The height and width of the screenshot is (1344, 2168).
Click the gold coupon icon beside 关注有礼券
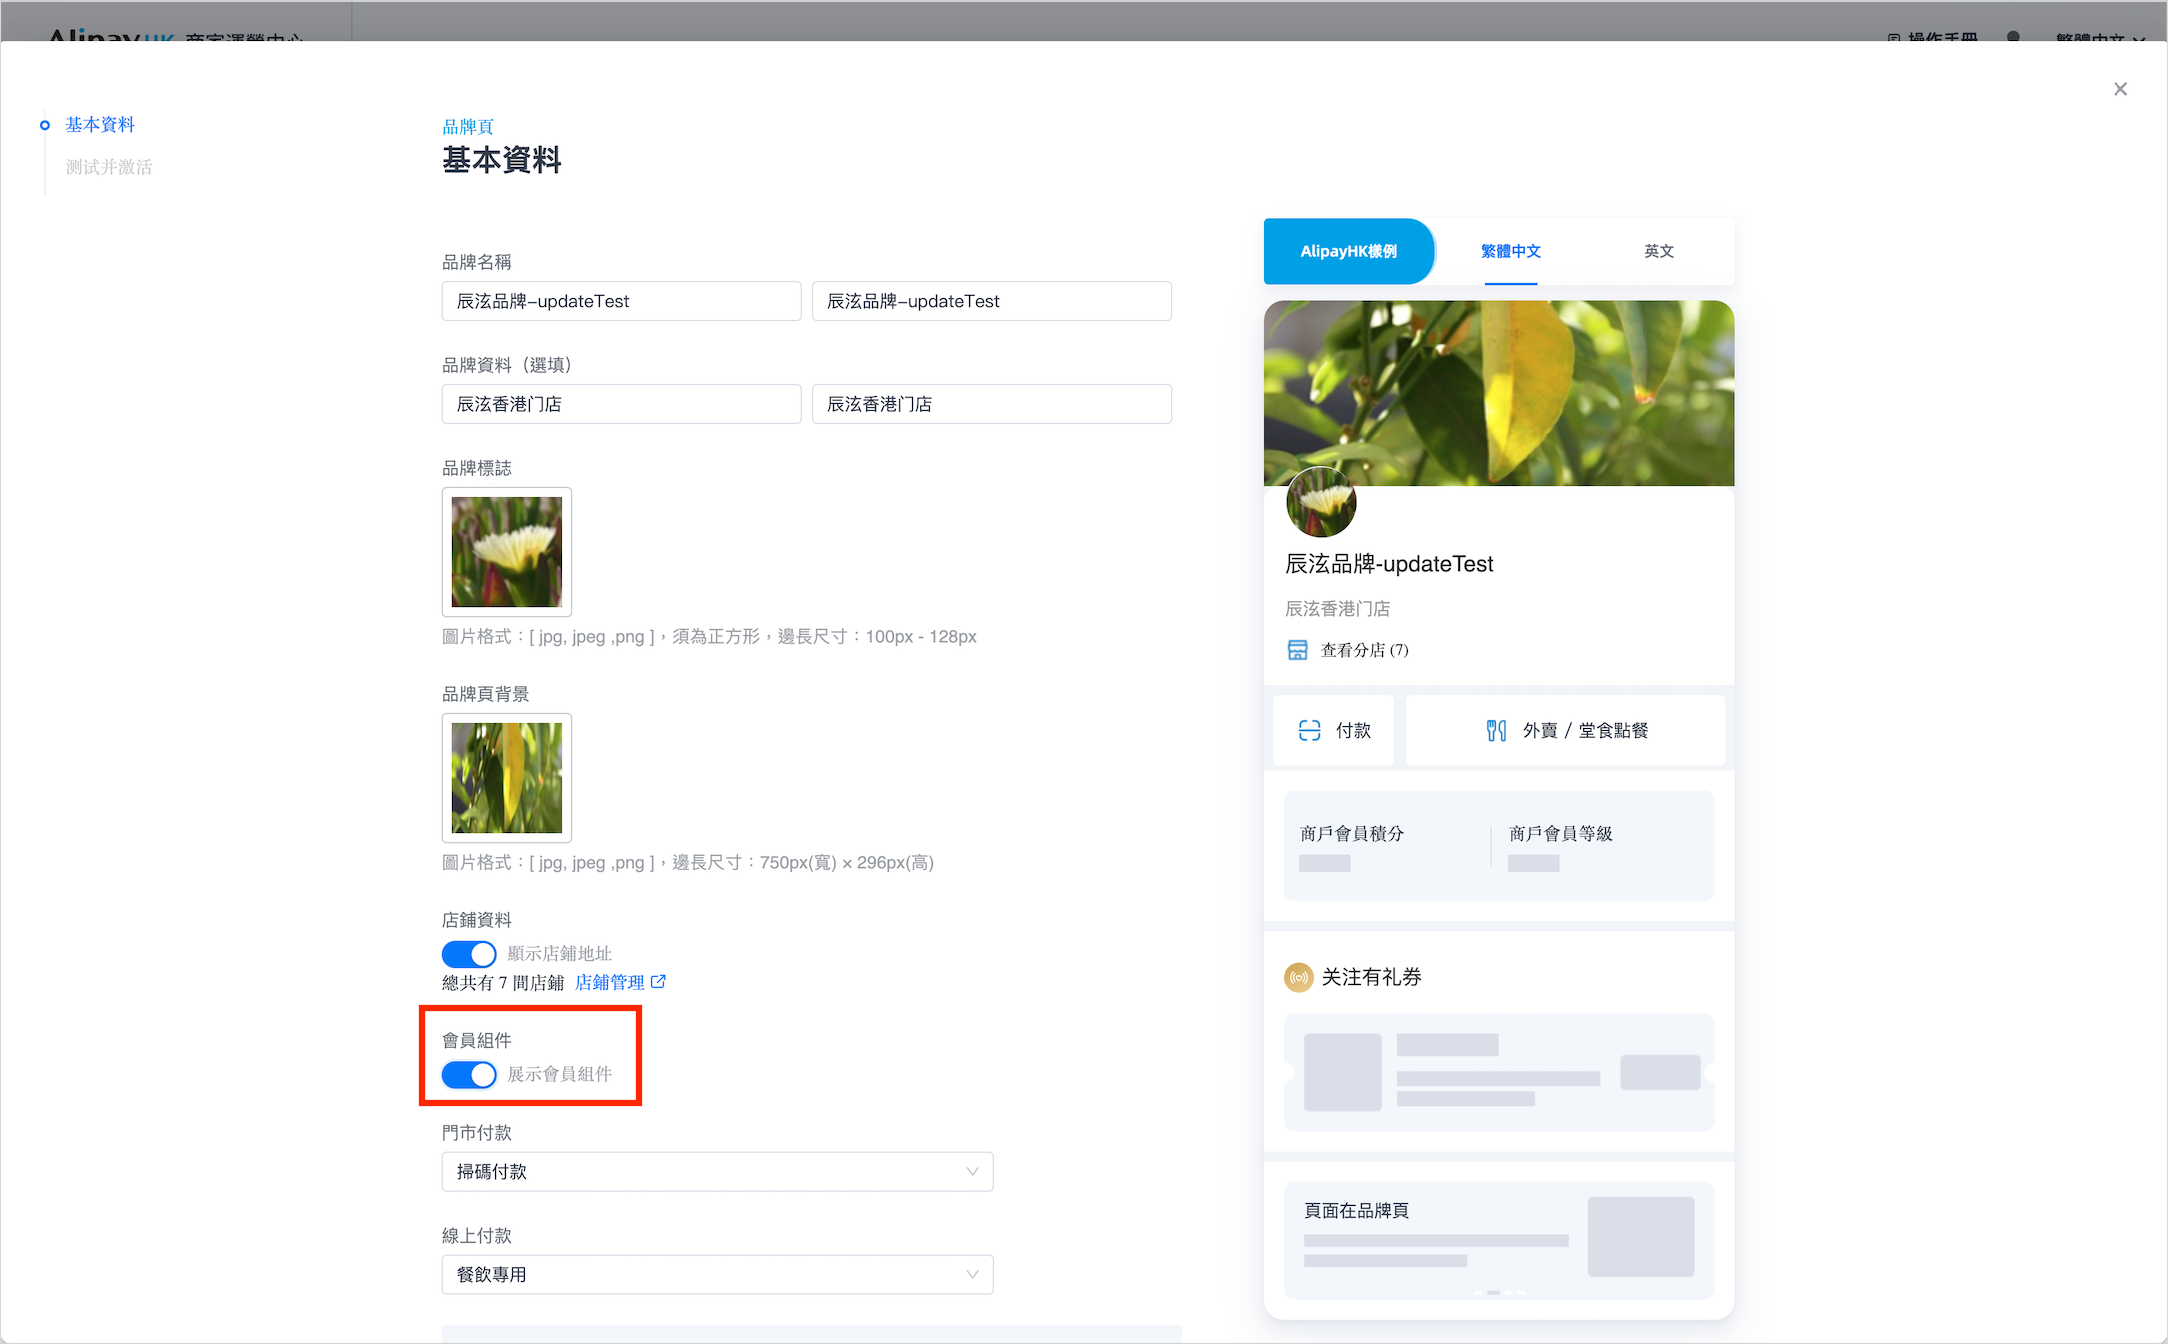(1298, 977)
